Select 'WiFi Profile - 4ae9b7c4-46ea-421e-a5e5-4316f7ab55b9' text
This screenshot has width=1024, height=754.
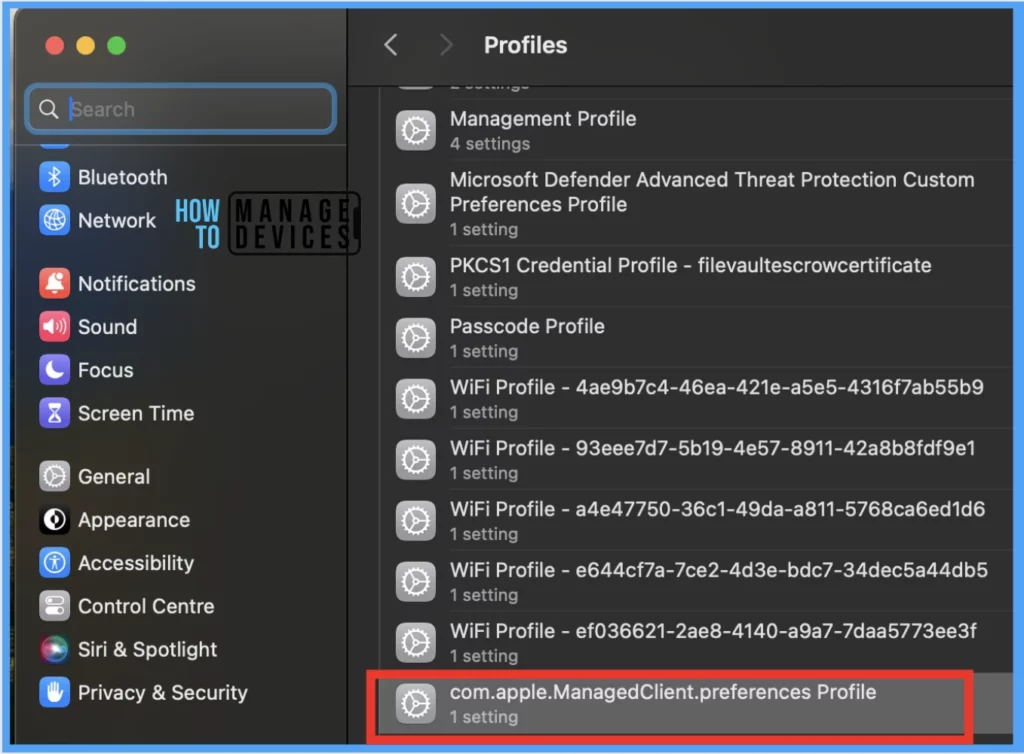(x=716, y=387)
